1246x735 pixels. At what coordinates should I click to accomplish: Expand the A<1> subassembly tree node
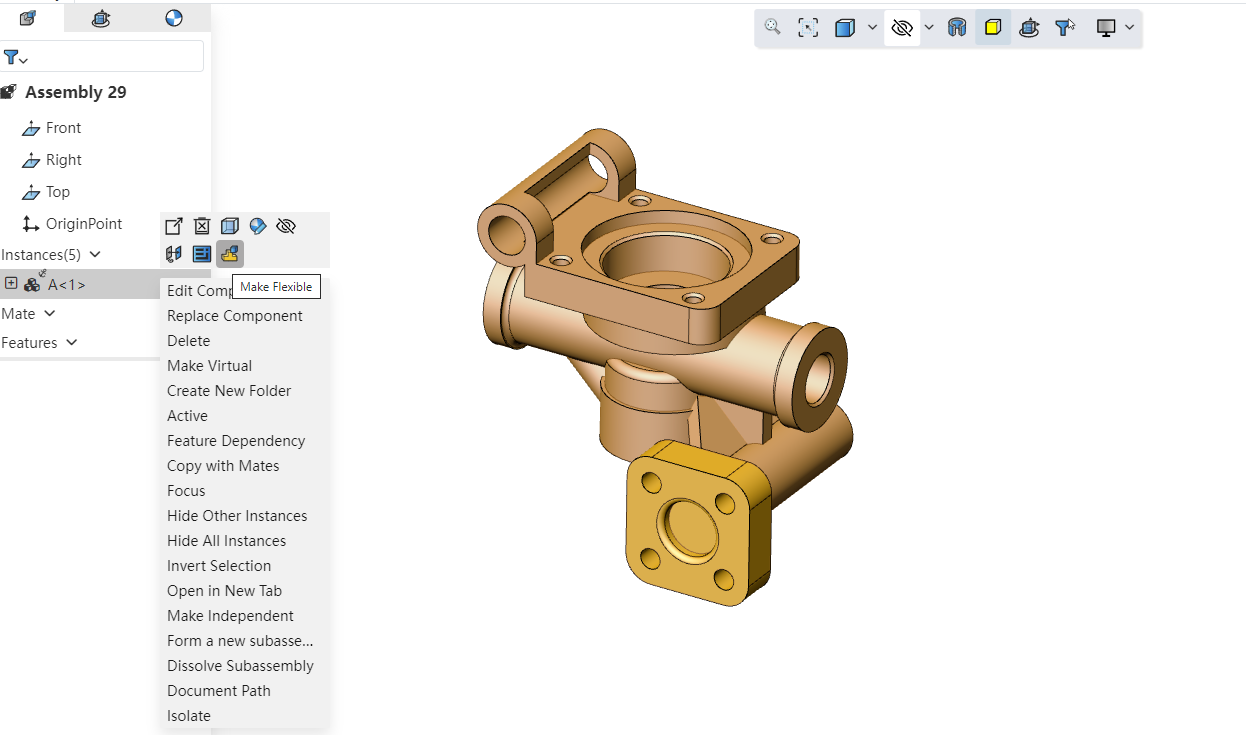(11, 284)
